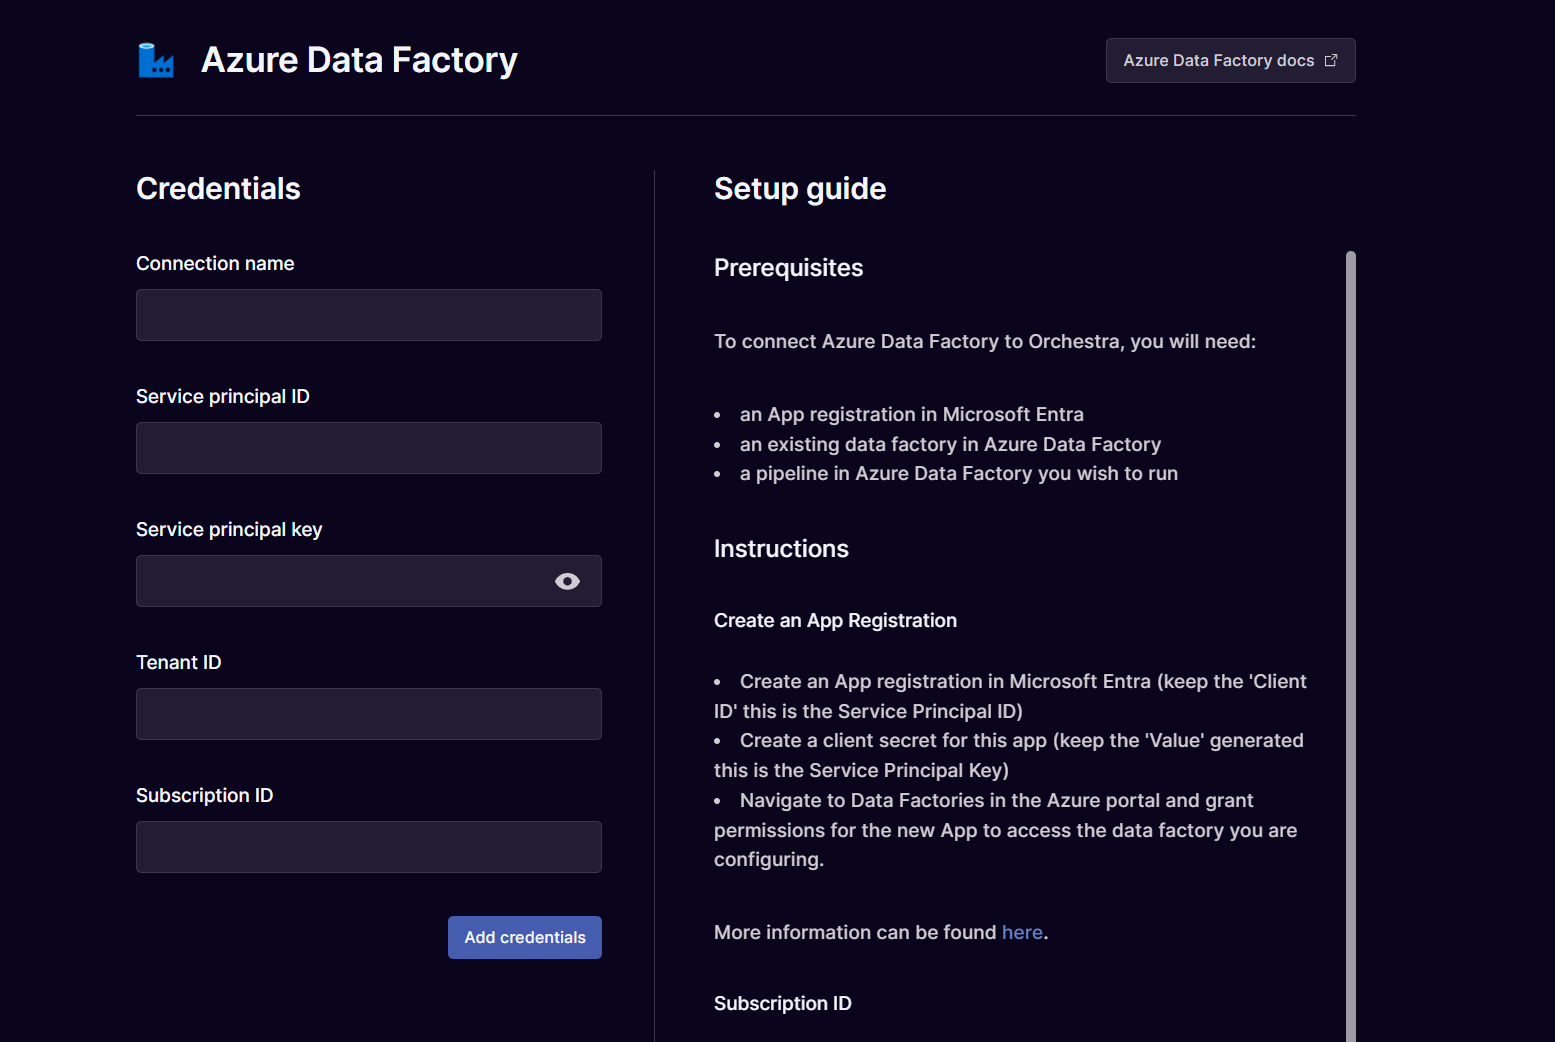
Task: Click the 'Create an App Registration' subheading
Action: (x=835, y=621)
